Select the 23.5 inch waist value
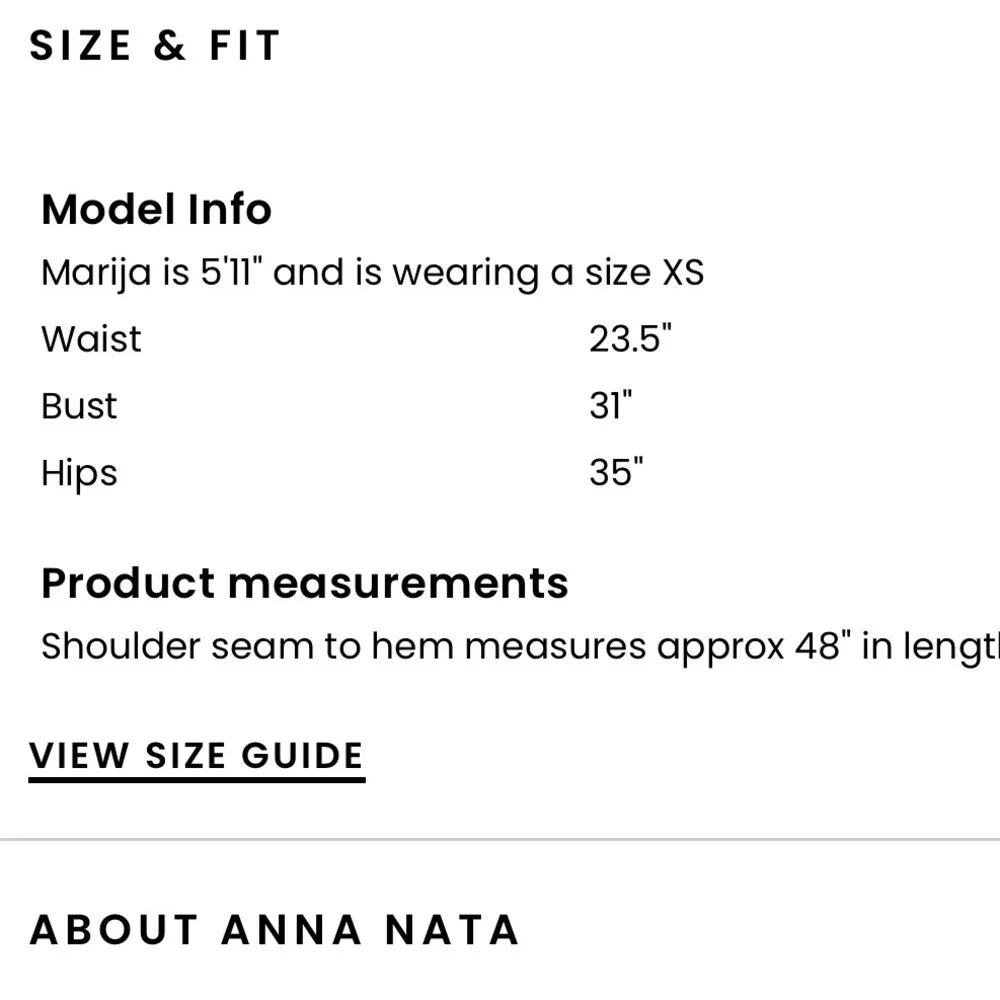1000x1000 pixels. (x=631, y=339)
